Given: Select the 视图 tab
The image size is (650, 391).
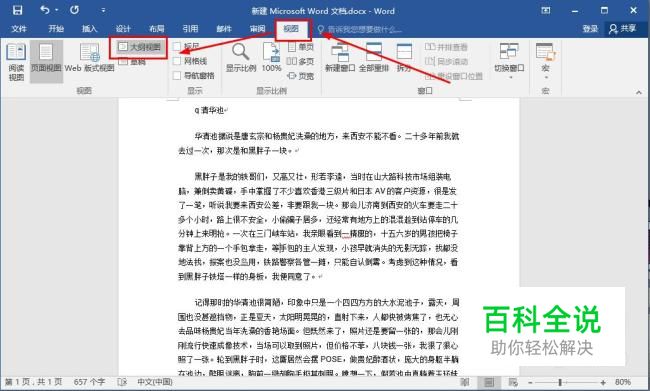Looking at the screenshot, I should [291, 29].
